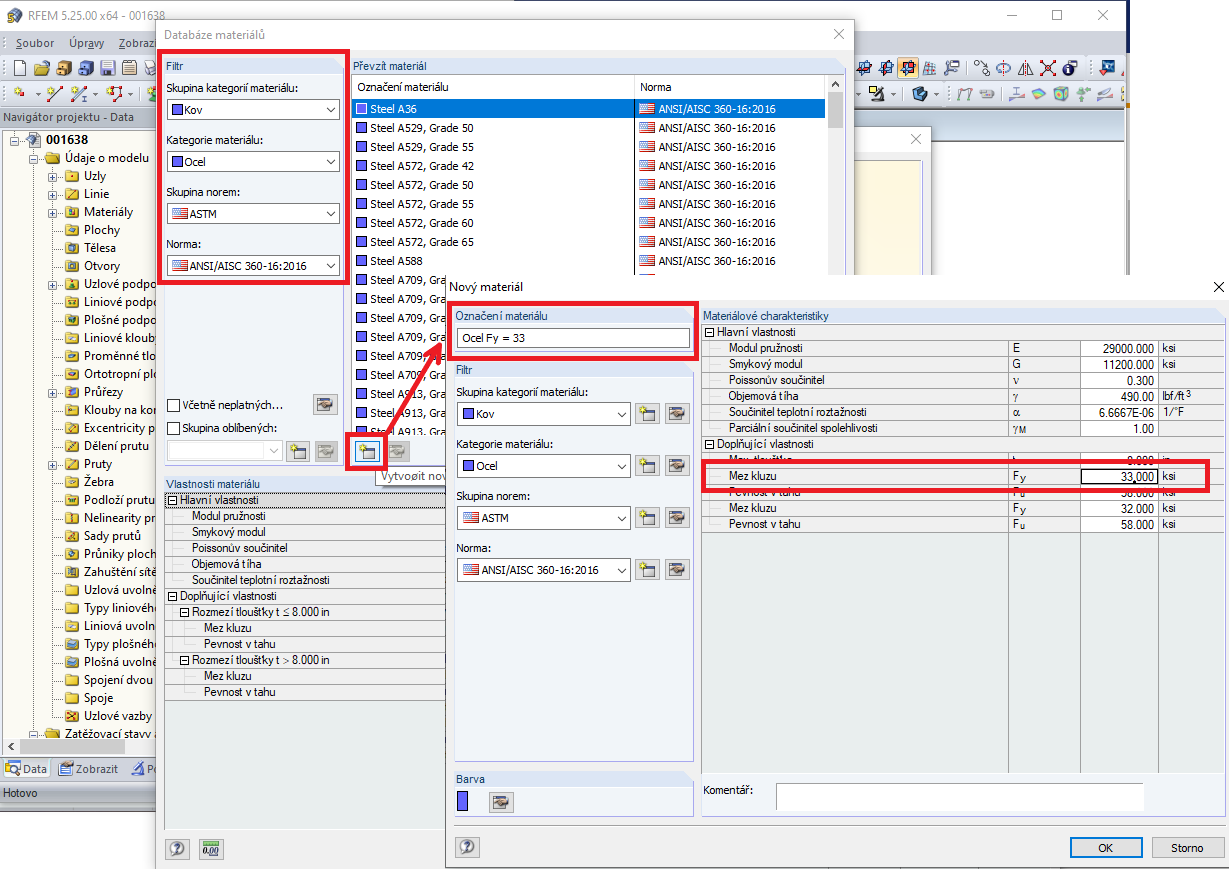Collapse Hlavní vlastnosti in Materiálové charakteristiky
Viewport: 1229px width, 869px height.
tap(710, 332)
